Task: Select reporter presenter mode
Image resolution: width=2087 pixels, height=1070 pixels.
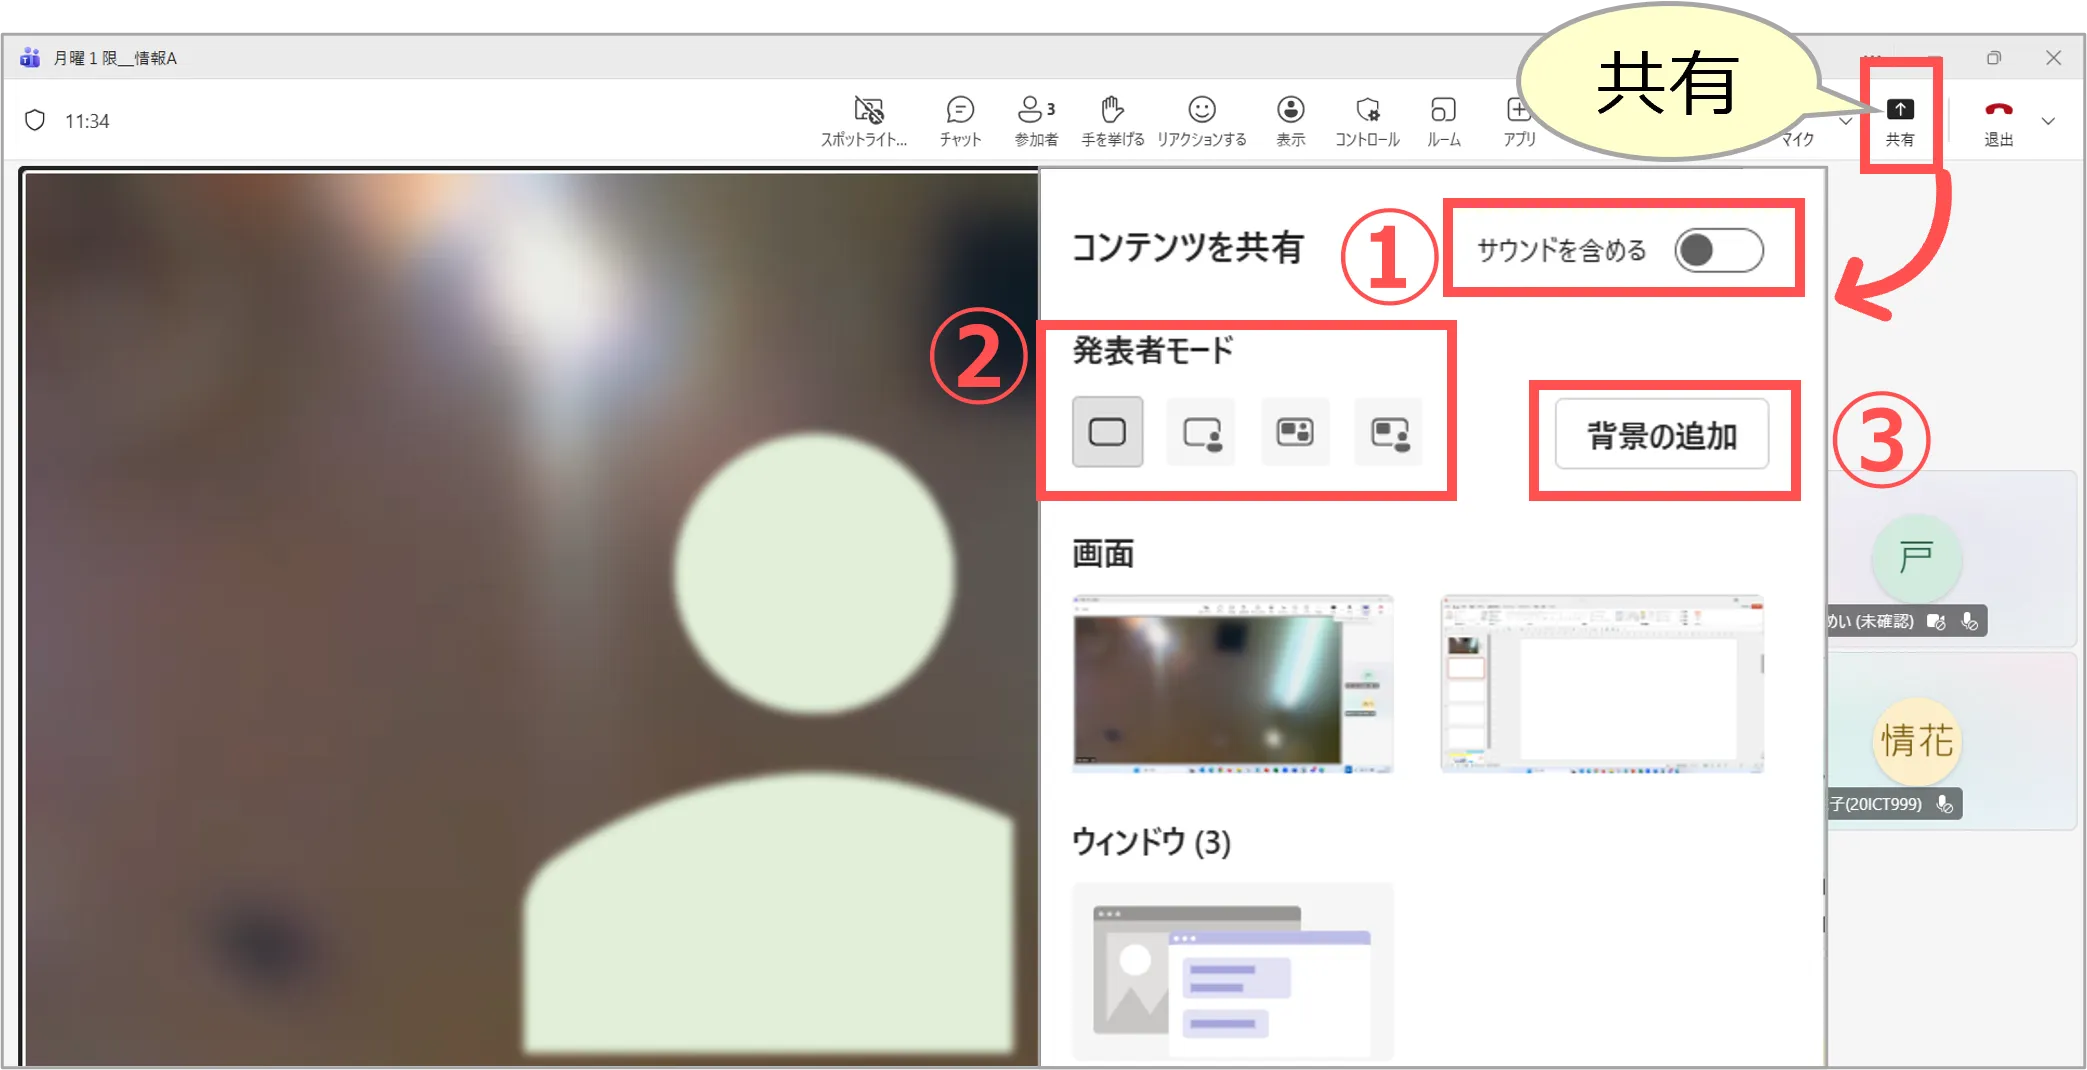Action: pos(1389,432)
